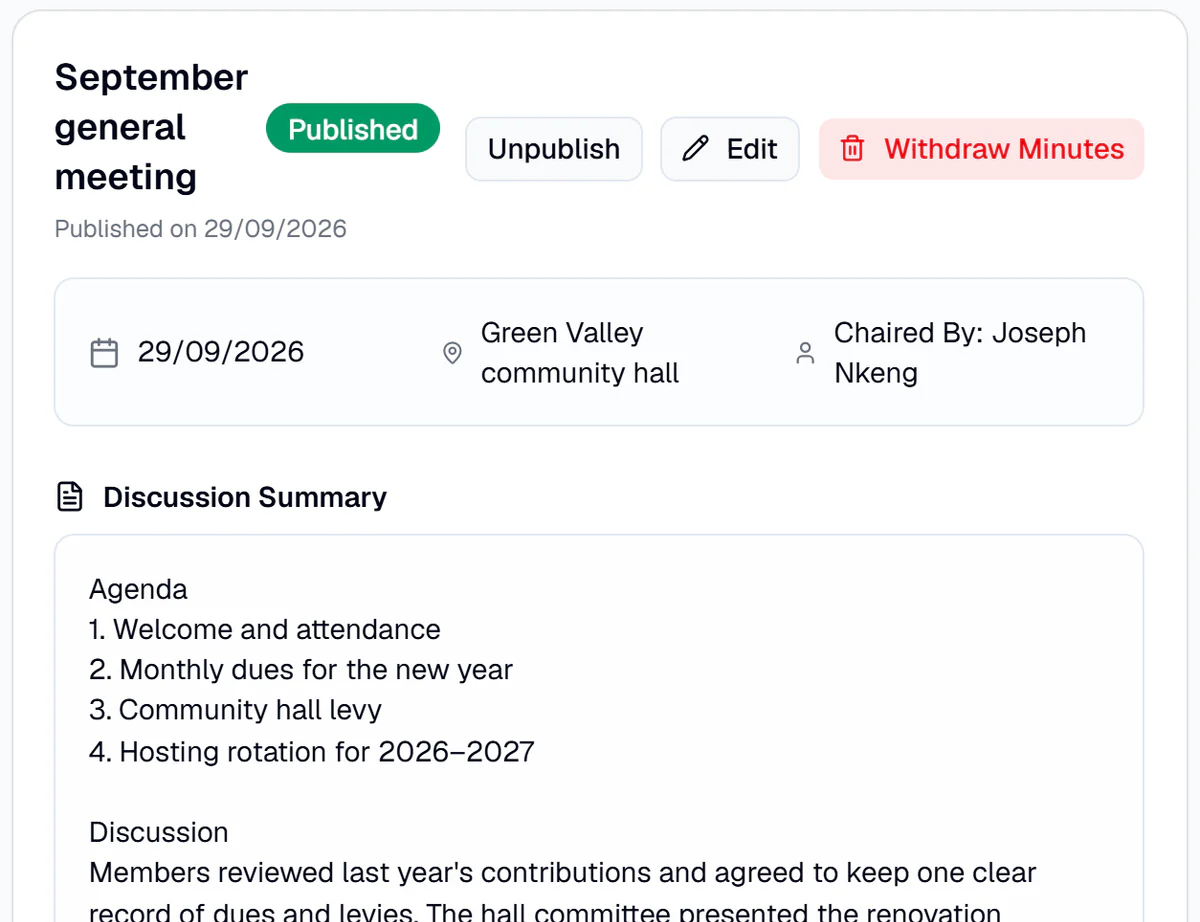The image size is (1200, 922).
Task: Click agenda item '3. Community hall levy'
Action: 236,710
